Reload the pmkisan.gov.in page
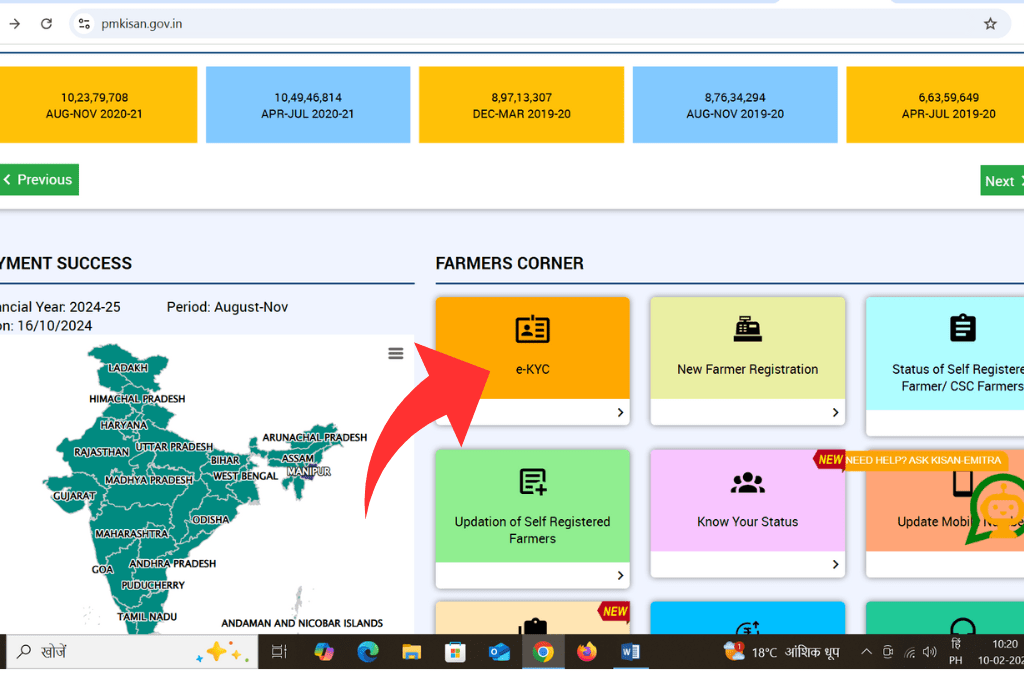 pos(46,24)
